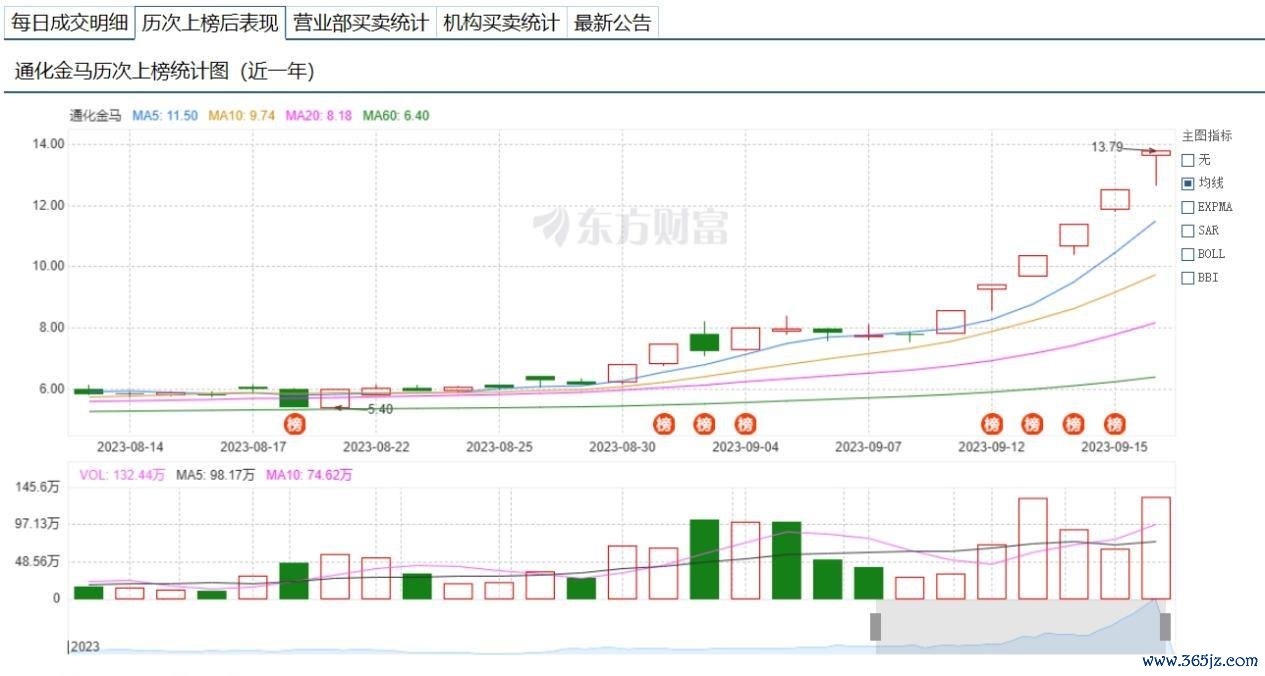Enable the BOLL indicator checkbox
Viewport: 1265px width, 676px height.
coord(1188,254)
